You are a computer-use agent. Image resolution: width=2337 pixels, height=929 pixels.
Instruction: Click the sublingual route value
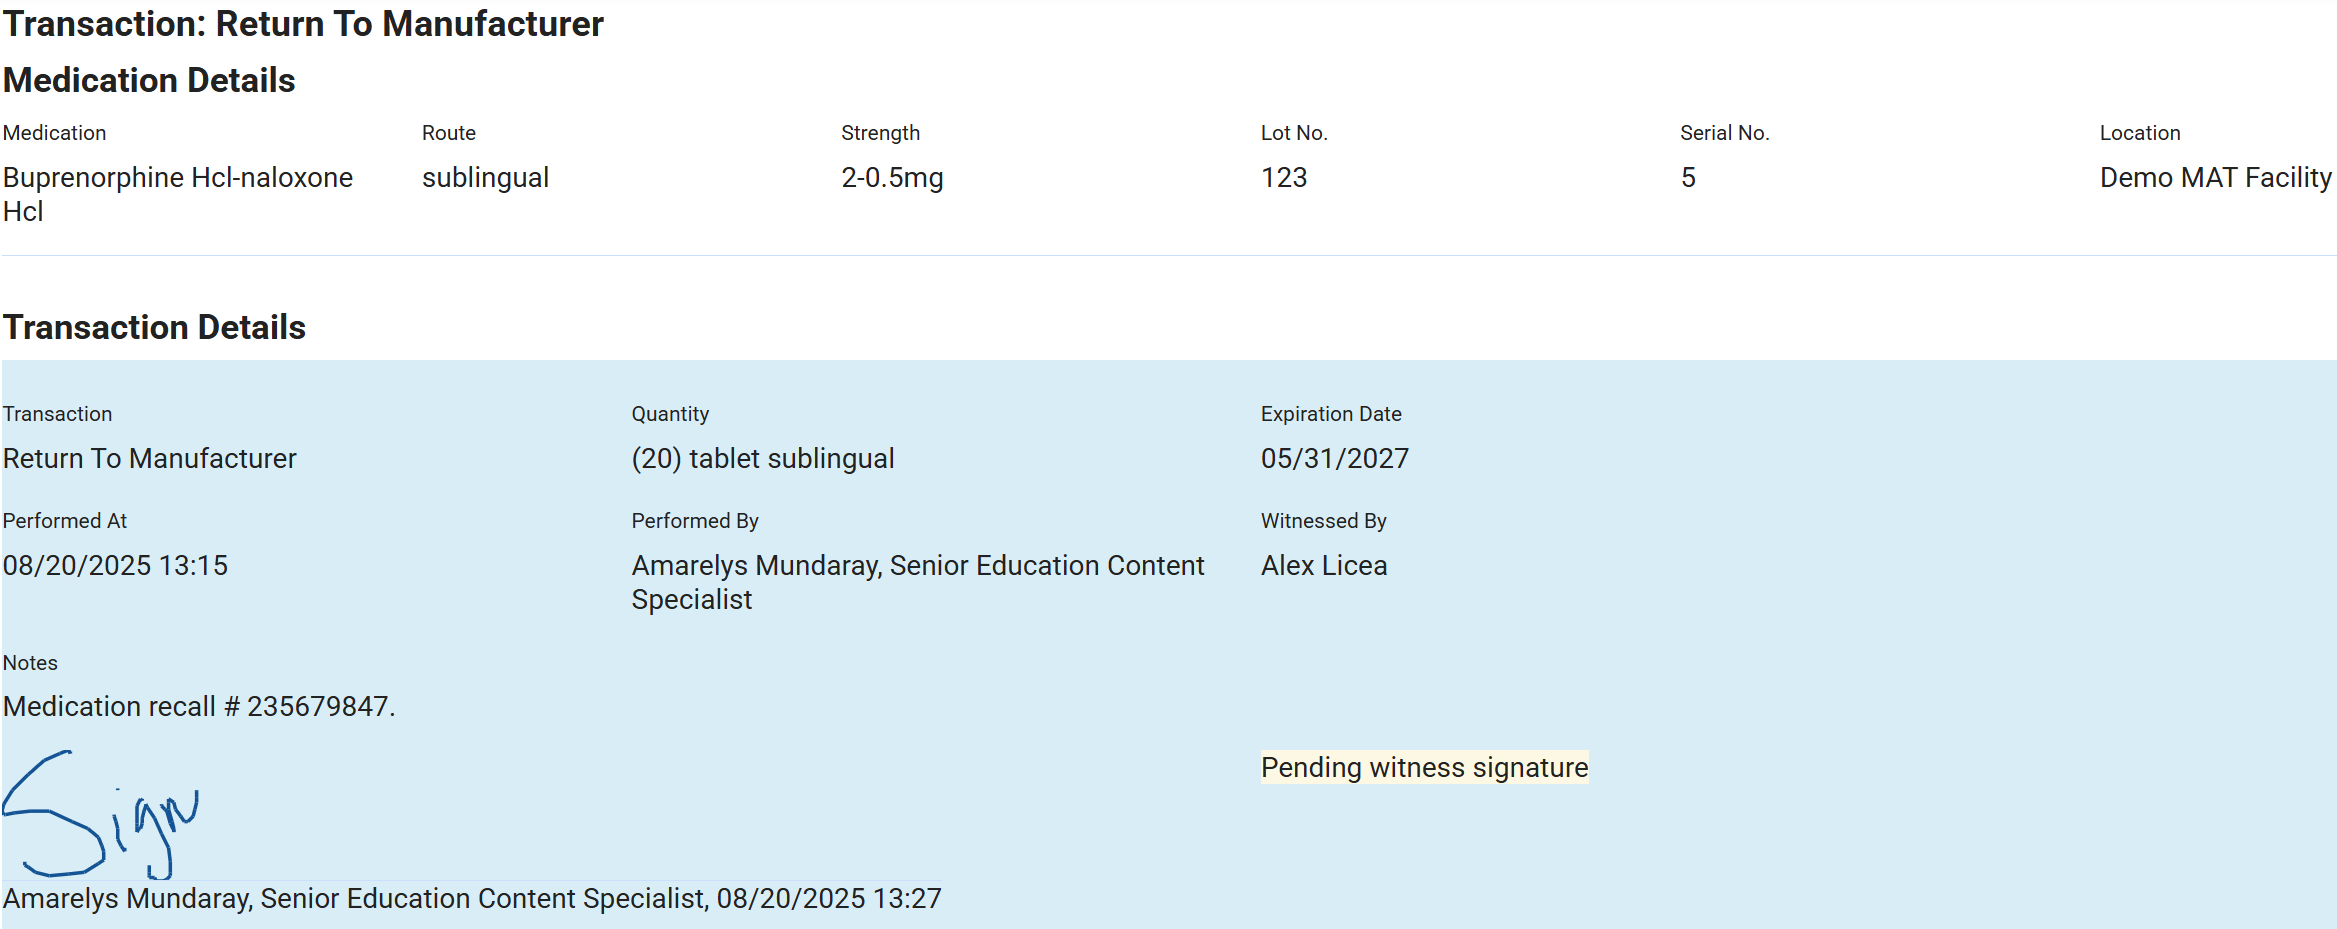click(x=485, y=178)
